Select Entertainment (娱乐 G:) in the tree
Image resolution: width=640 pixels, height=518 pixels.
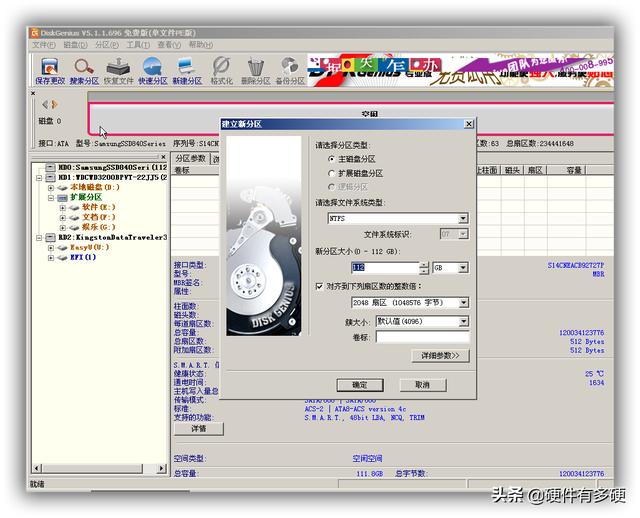point(99,227)
